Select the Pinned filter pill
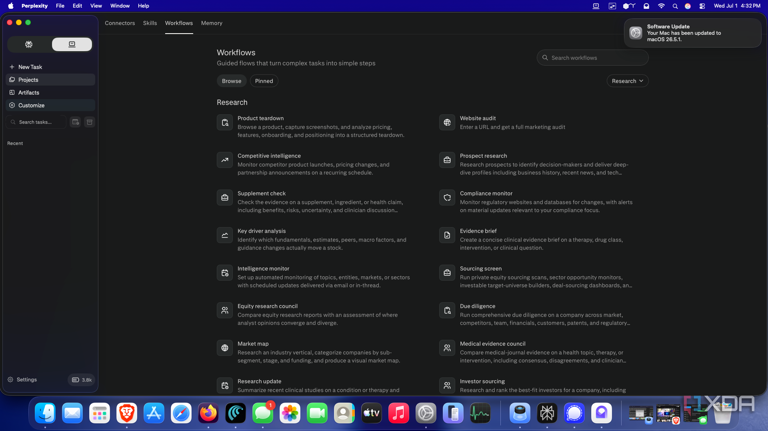 tap(264, 81)
